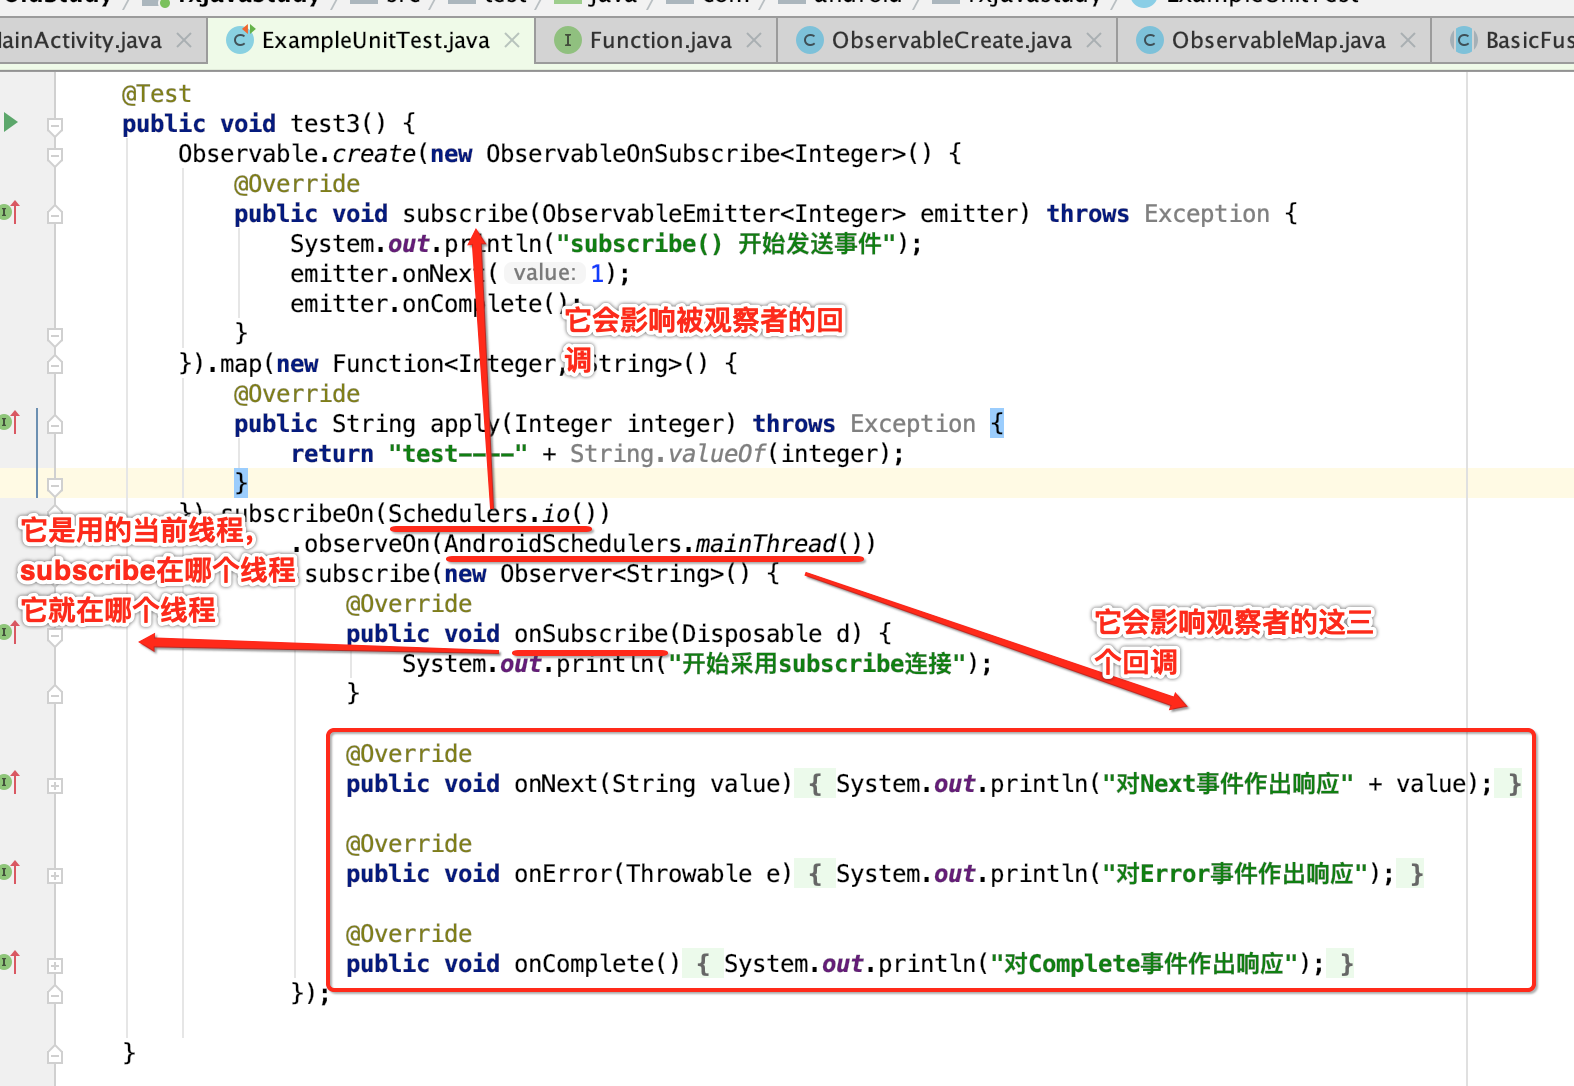Click the opening folded brace of onError

pos(815,874)
